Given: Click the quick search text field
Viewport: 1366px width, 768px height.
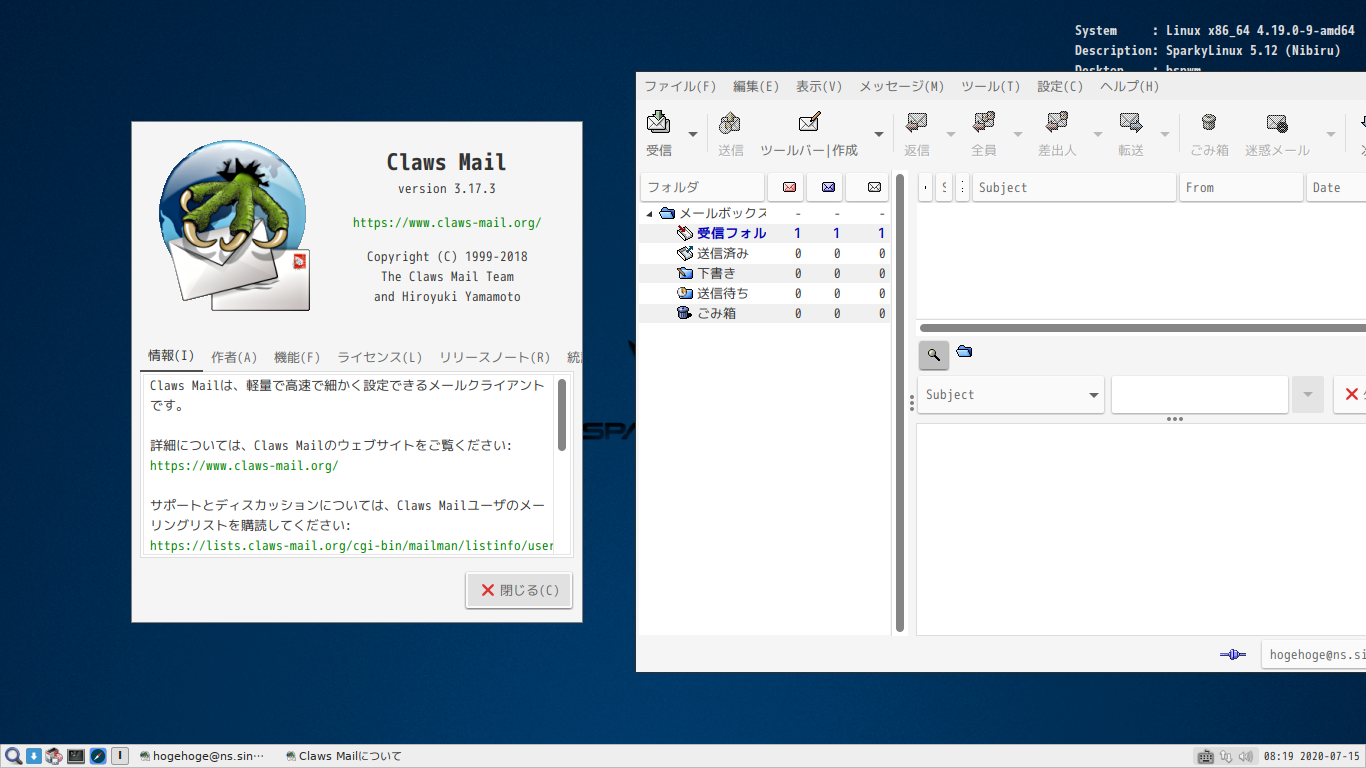Looking at the screenshot, I should pyautogui.click(x=1199, y=395).
